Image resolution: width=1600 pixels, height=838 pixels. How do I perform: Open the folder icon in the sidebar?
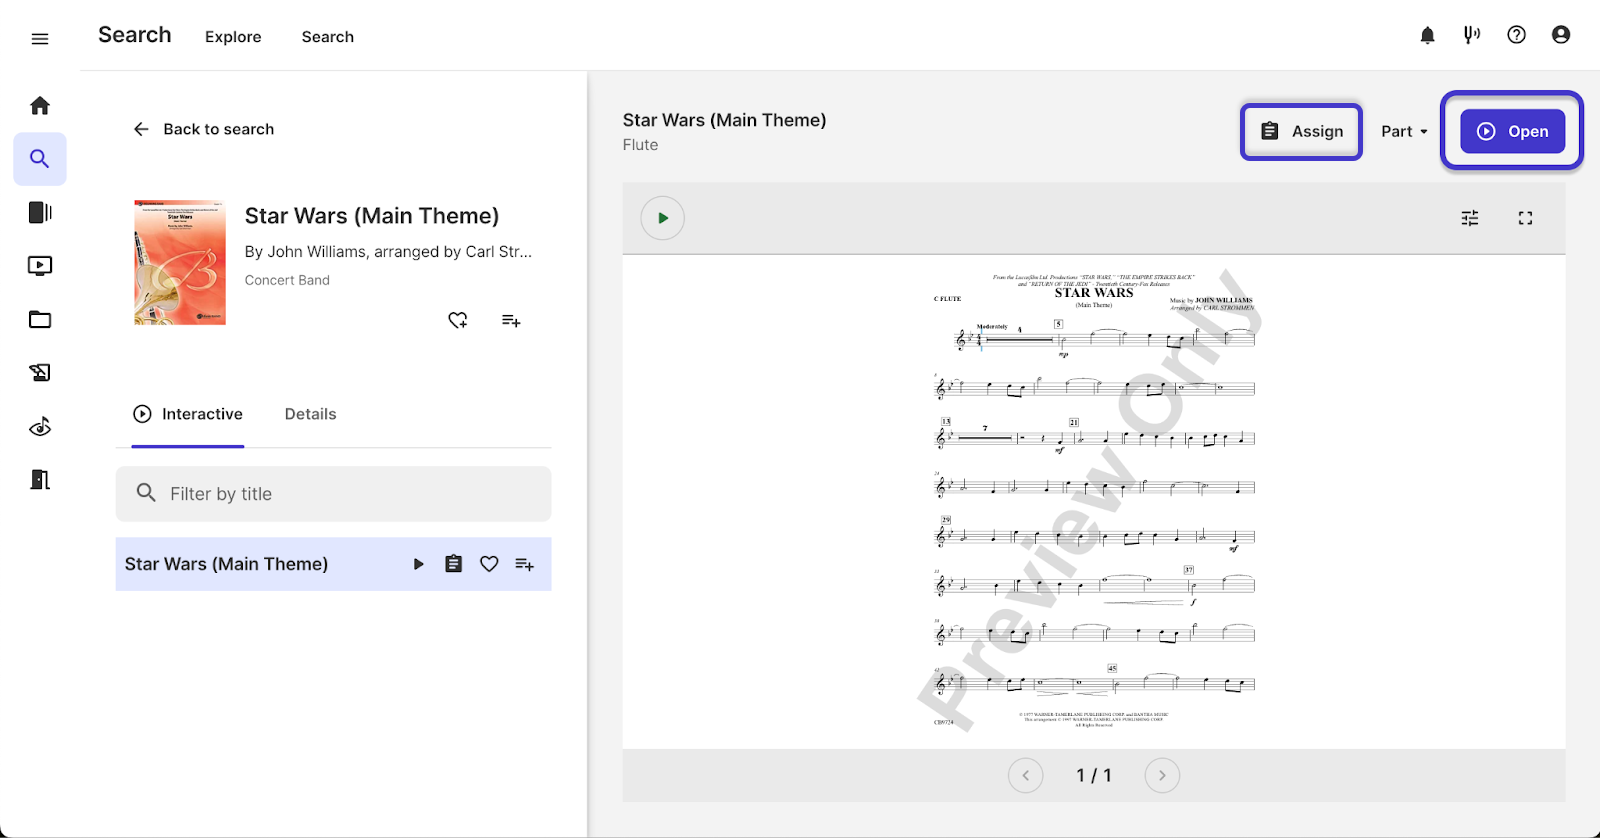pos(40,320)
